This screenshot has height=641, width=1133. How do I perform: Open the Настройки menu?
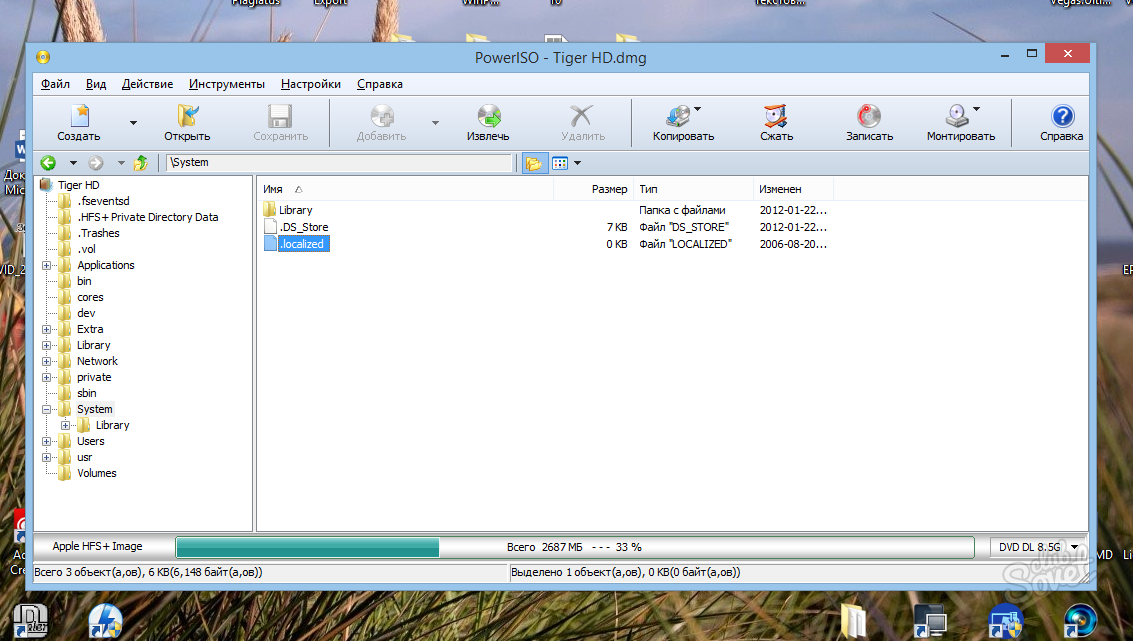311,84
